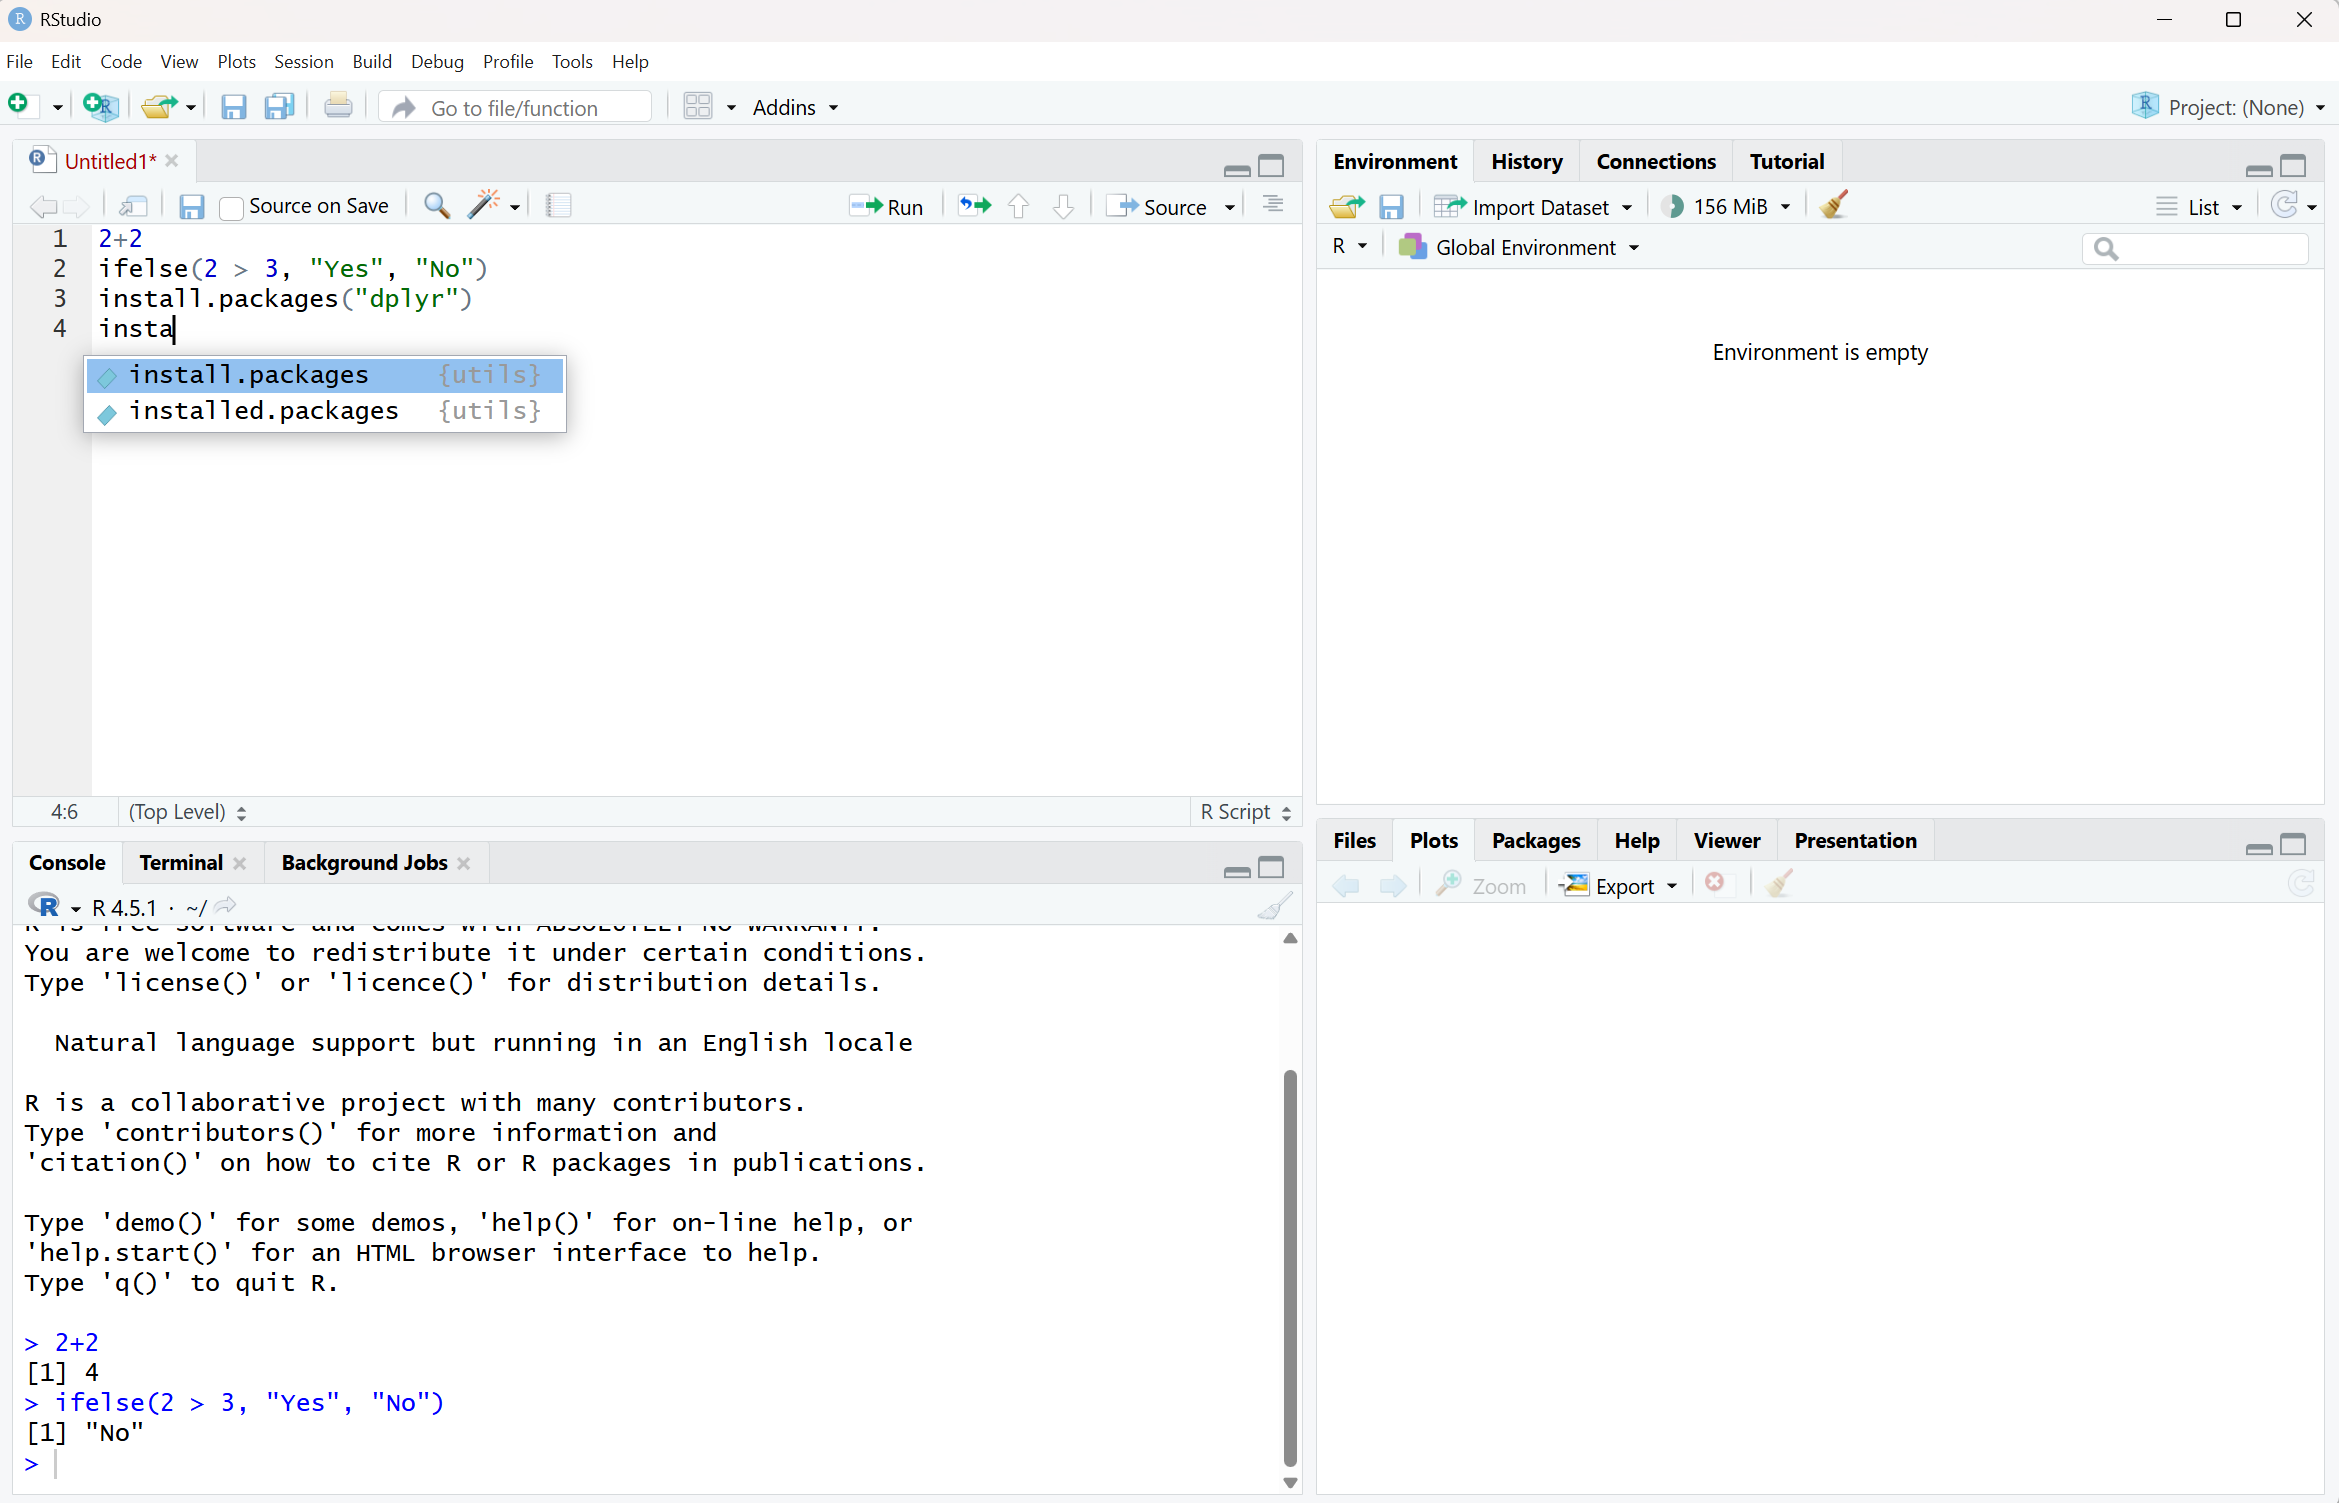2339x1503 pixels.
Task: Clear environment objects with the broom icon
Action: click(1834, 206)
